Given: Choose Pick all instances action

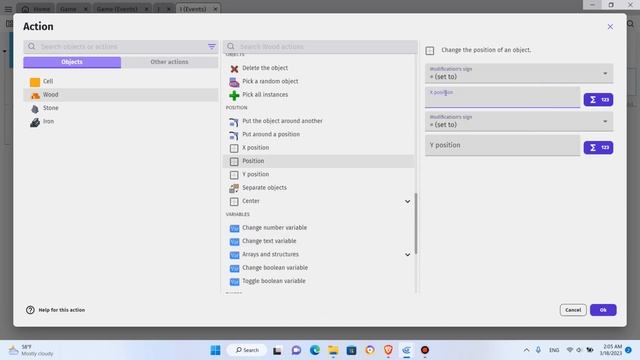Looking at the screenshot, I should [x=319, y=95].
